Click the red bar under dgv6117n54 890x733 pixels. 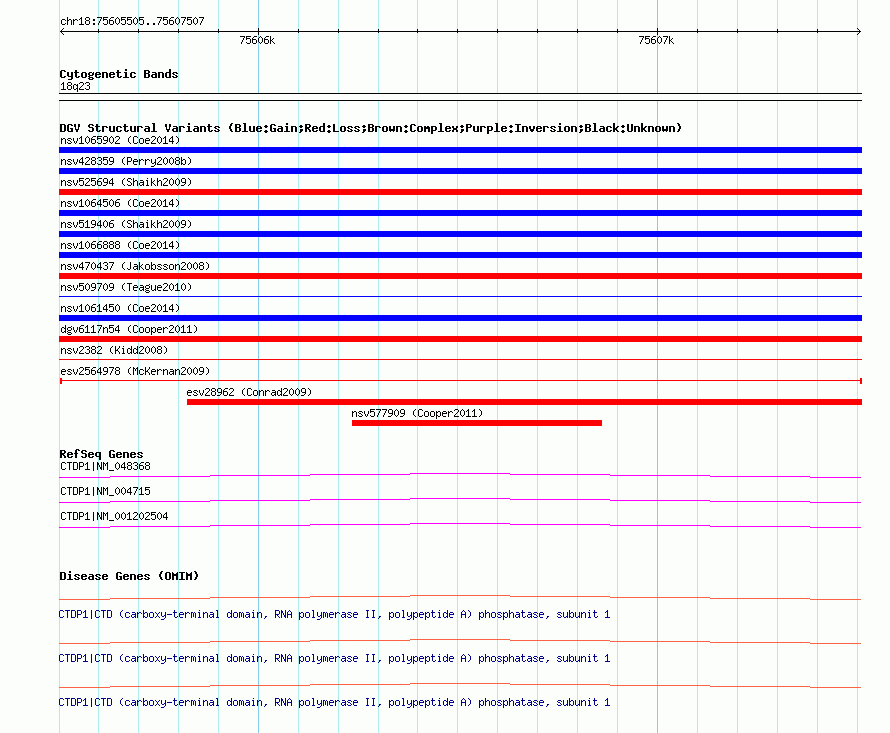(460, 339)
